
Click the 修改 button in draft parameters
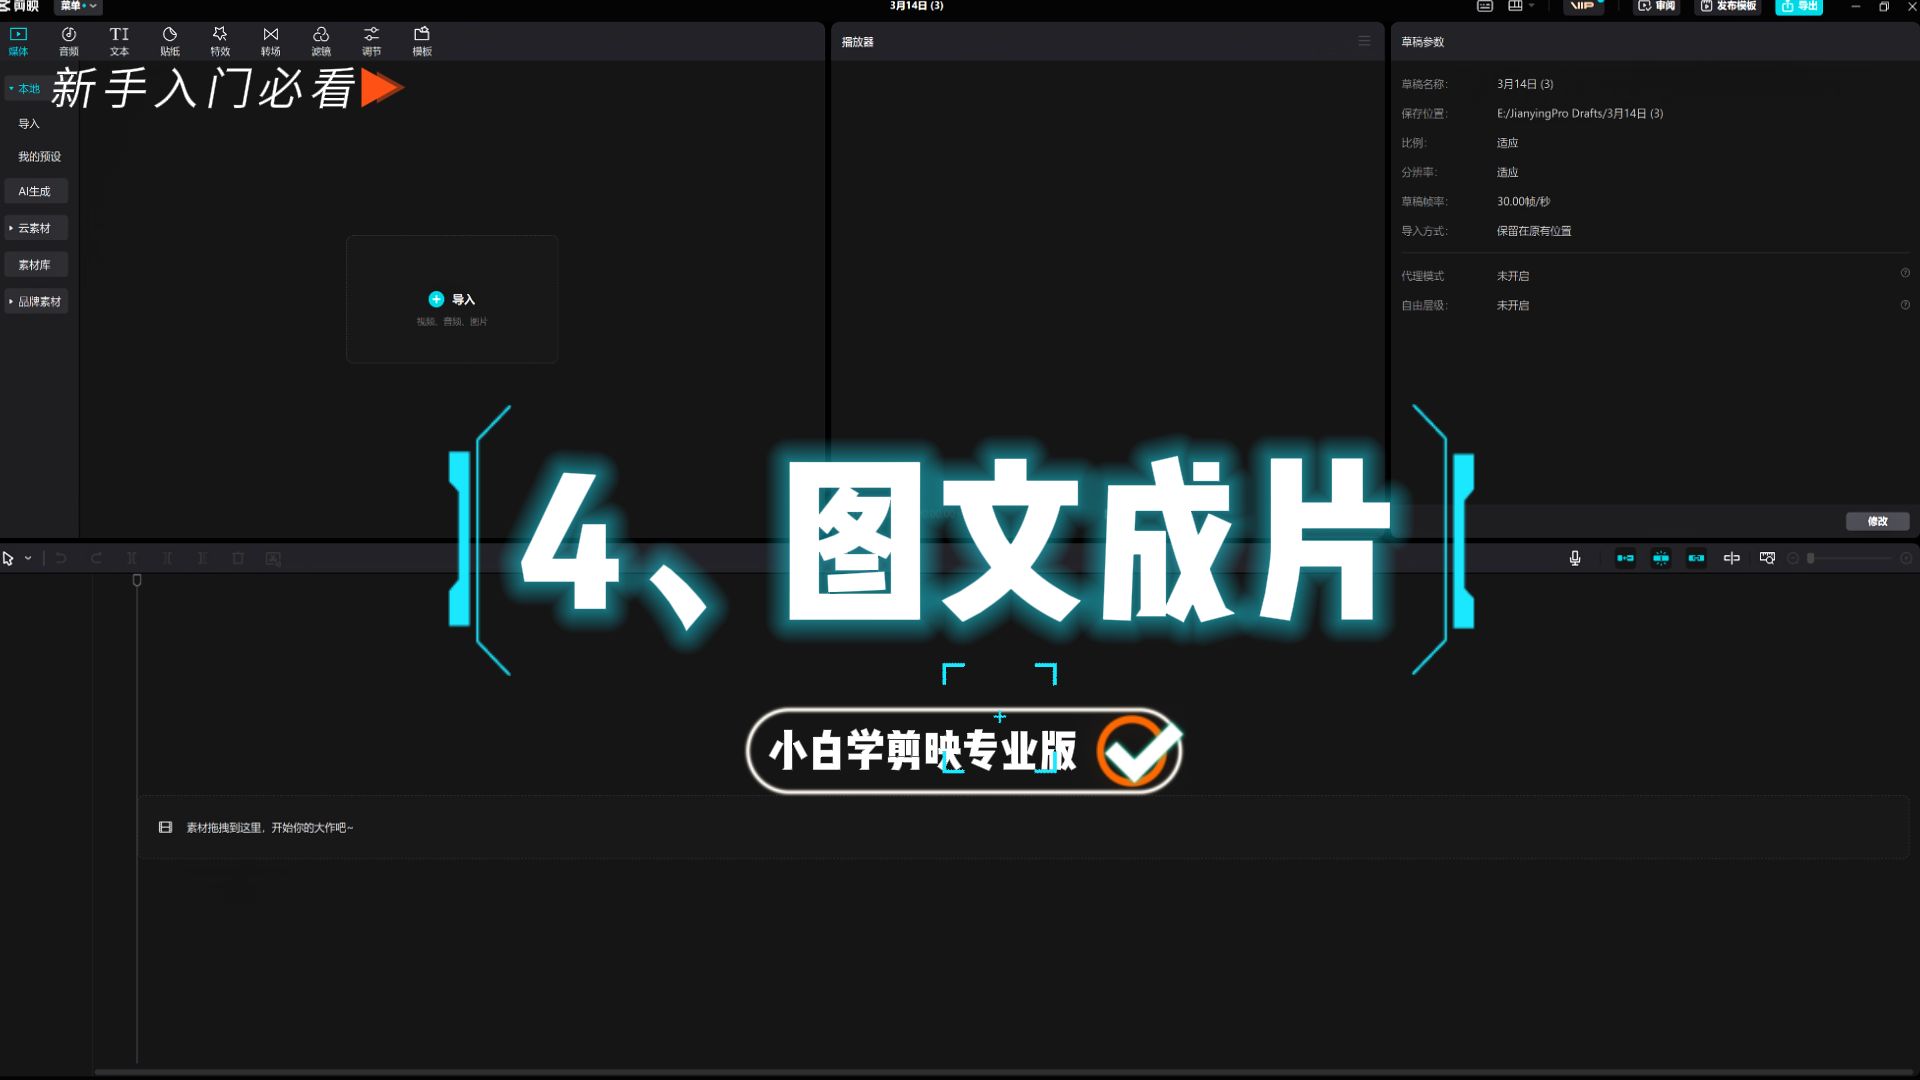pos(1877,521)
